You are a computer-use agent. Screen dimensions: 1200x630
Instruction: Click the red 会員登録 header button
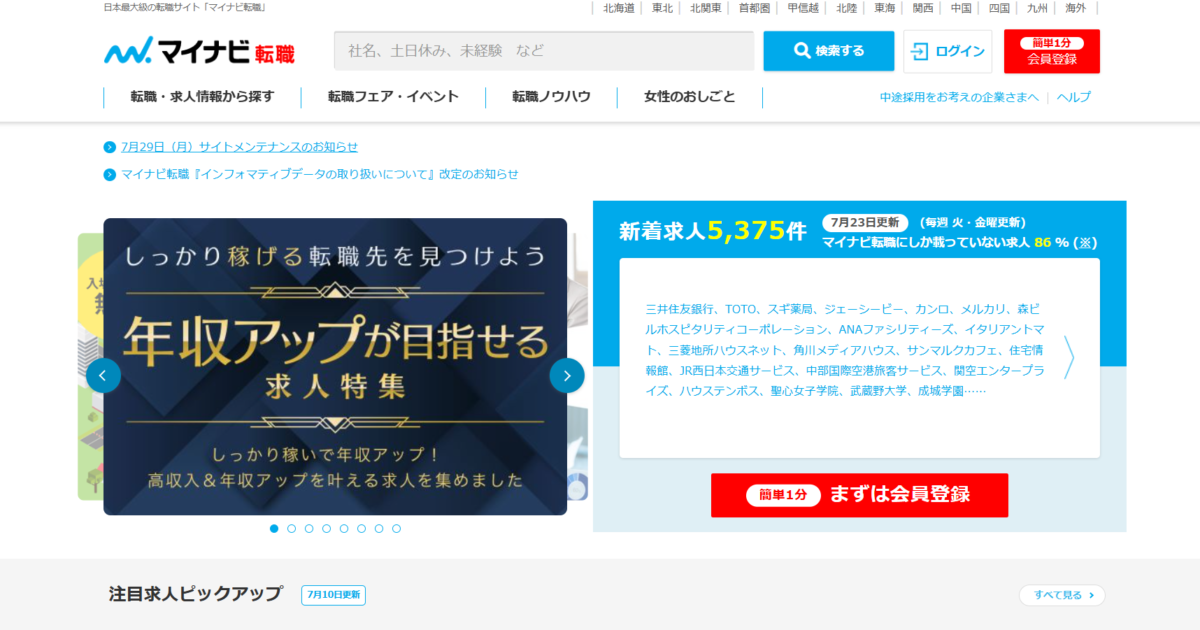pos(1051,51)
